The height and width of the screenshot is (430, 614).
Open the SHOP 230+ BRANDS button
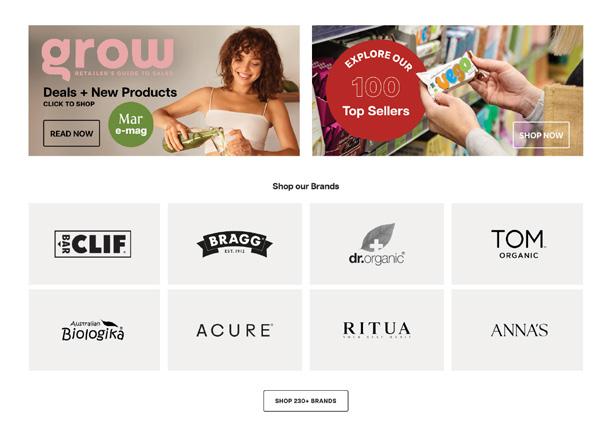(305, 401)
